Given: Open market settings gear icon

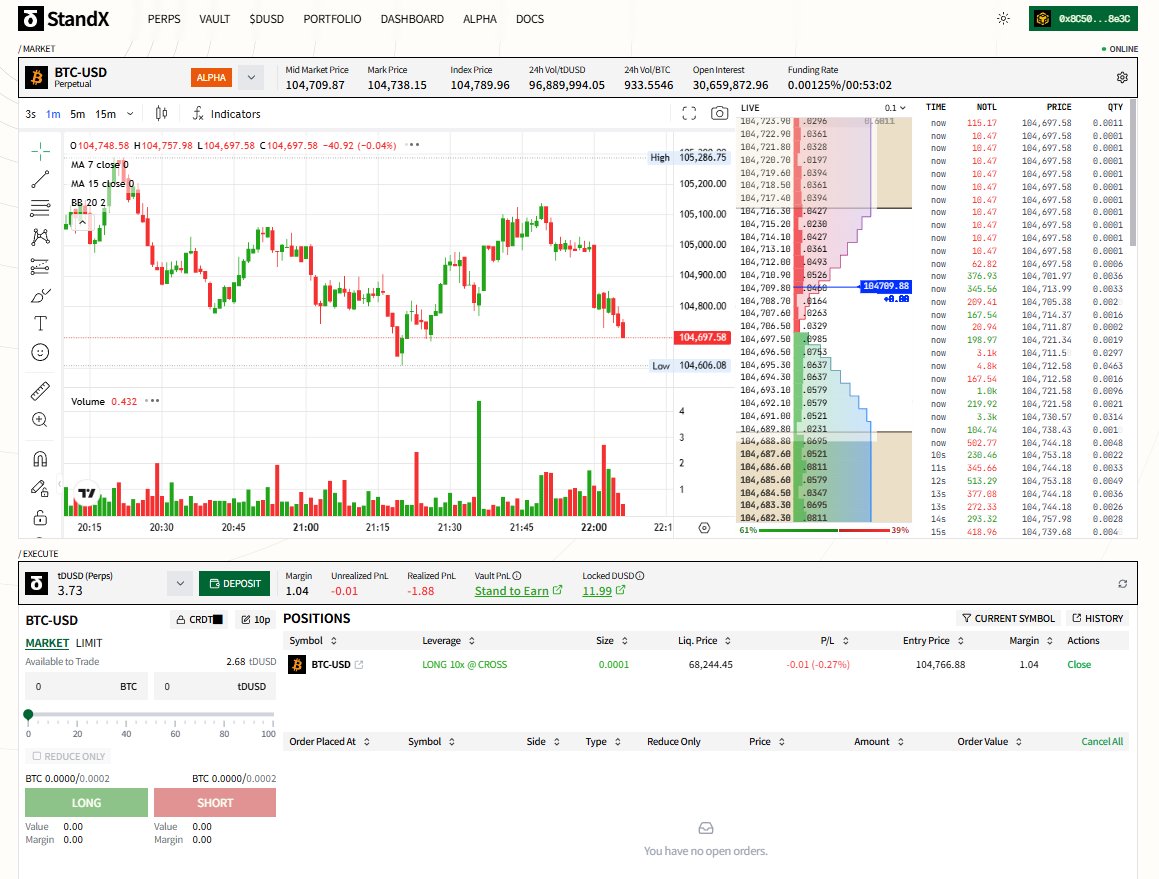Looking at the screenshot, I should 1122,78.
